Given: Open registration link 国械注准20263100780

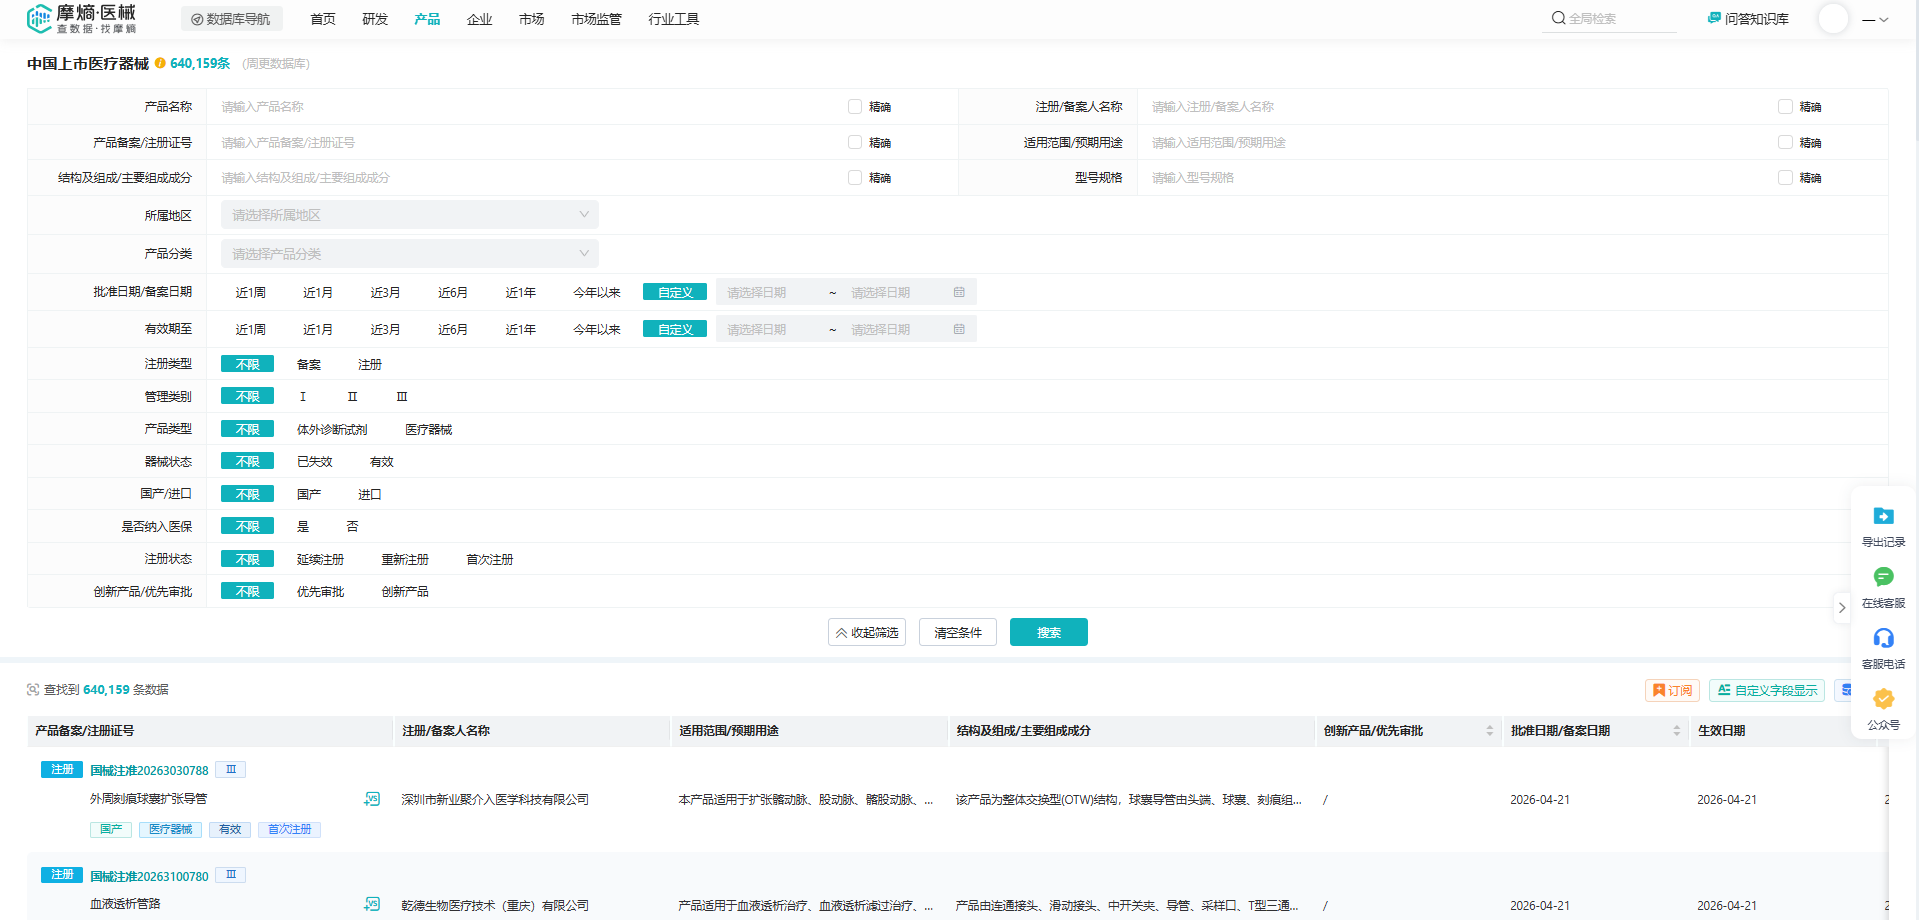Looking at the screenshot, I should pyautogui.click(x=149, y=876).
